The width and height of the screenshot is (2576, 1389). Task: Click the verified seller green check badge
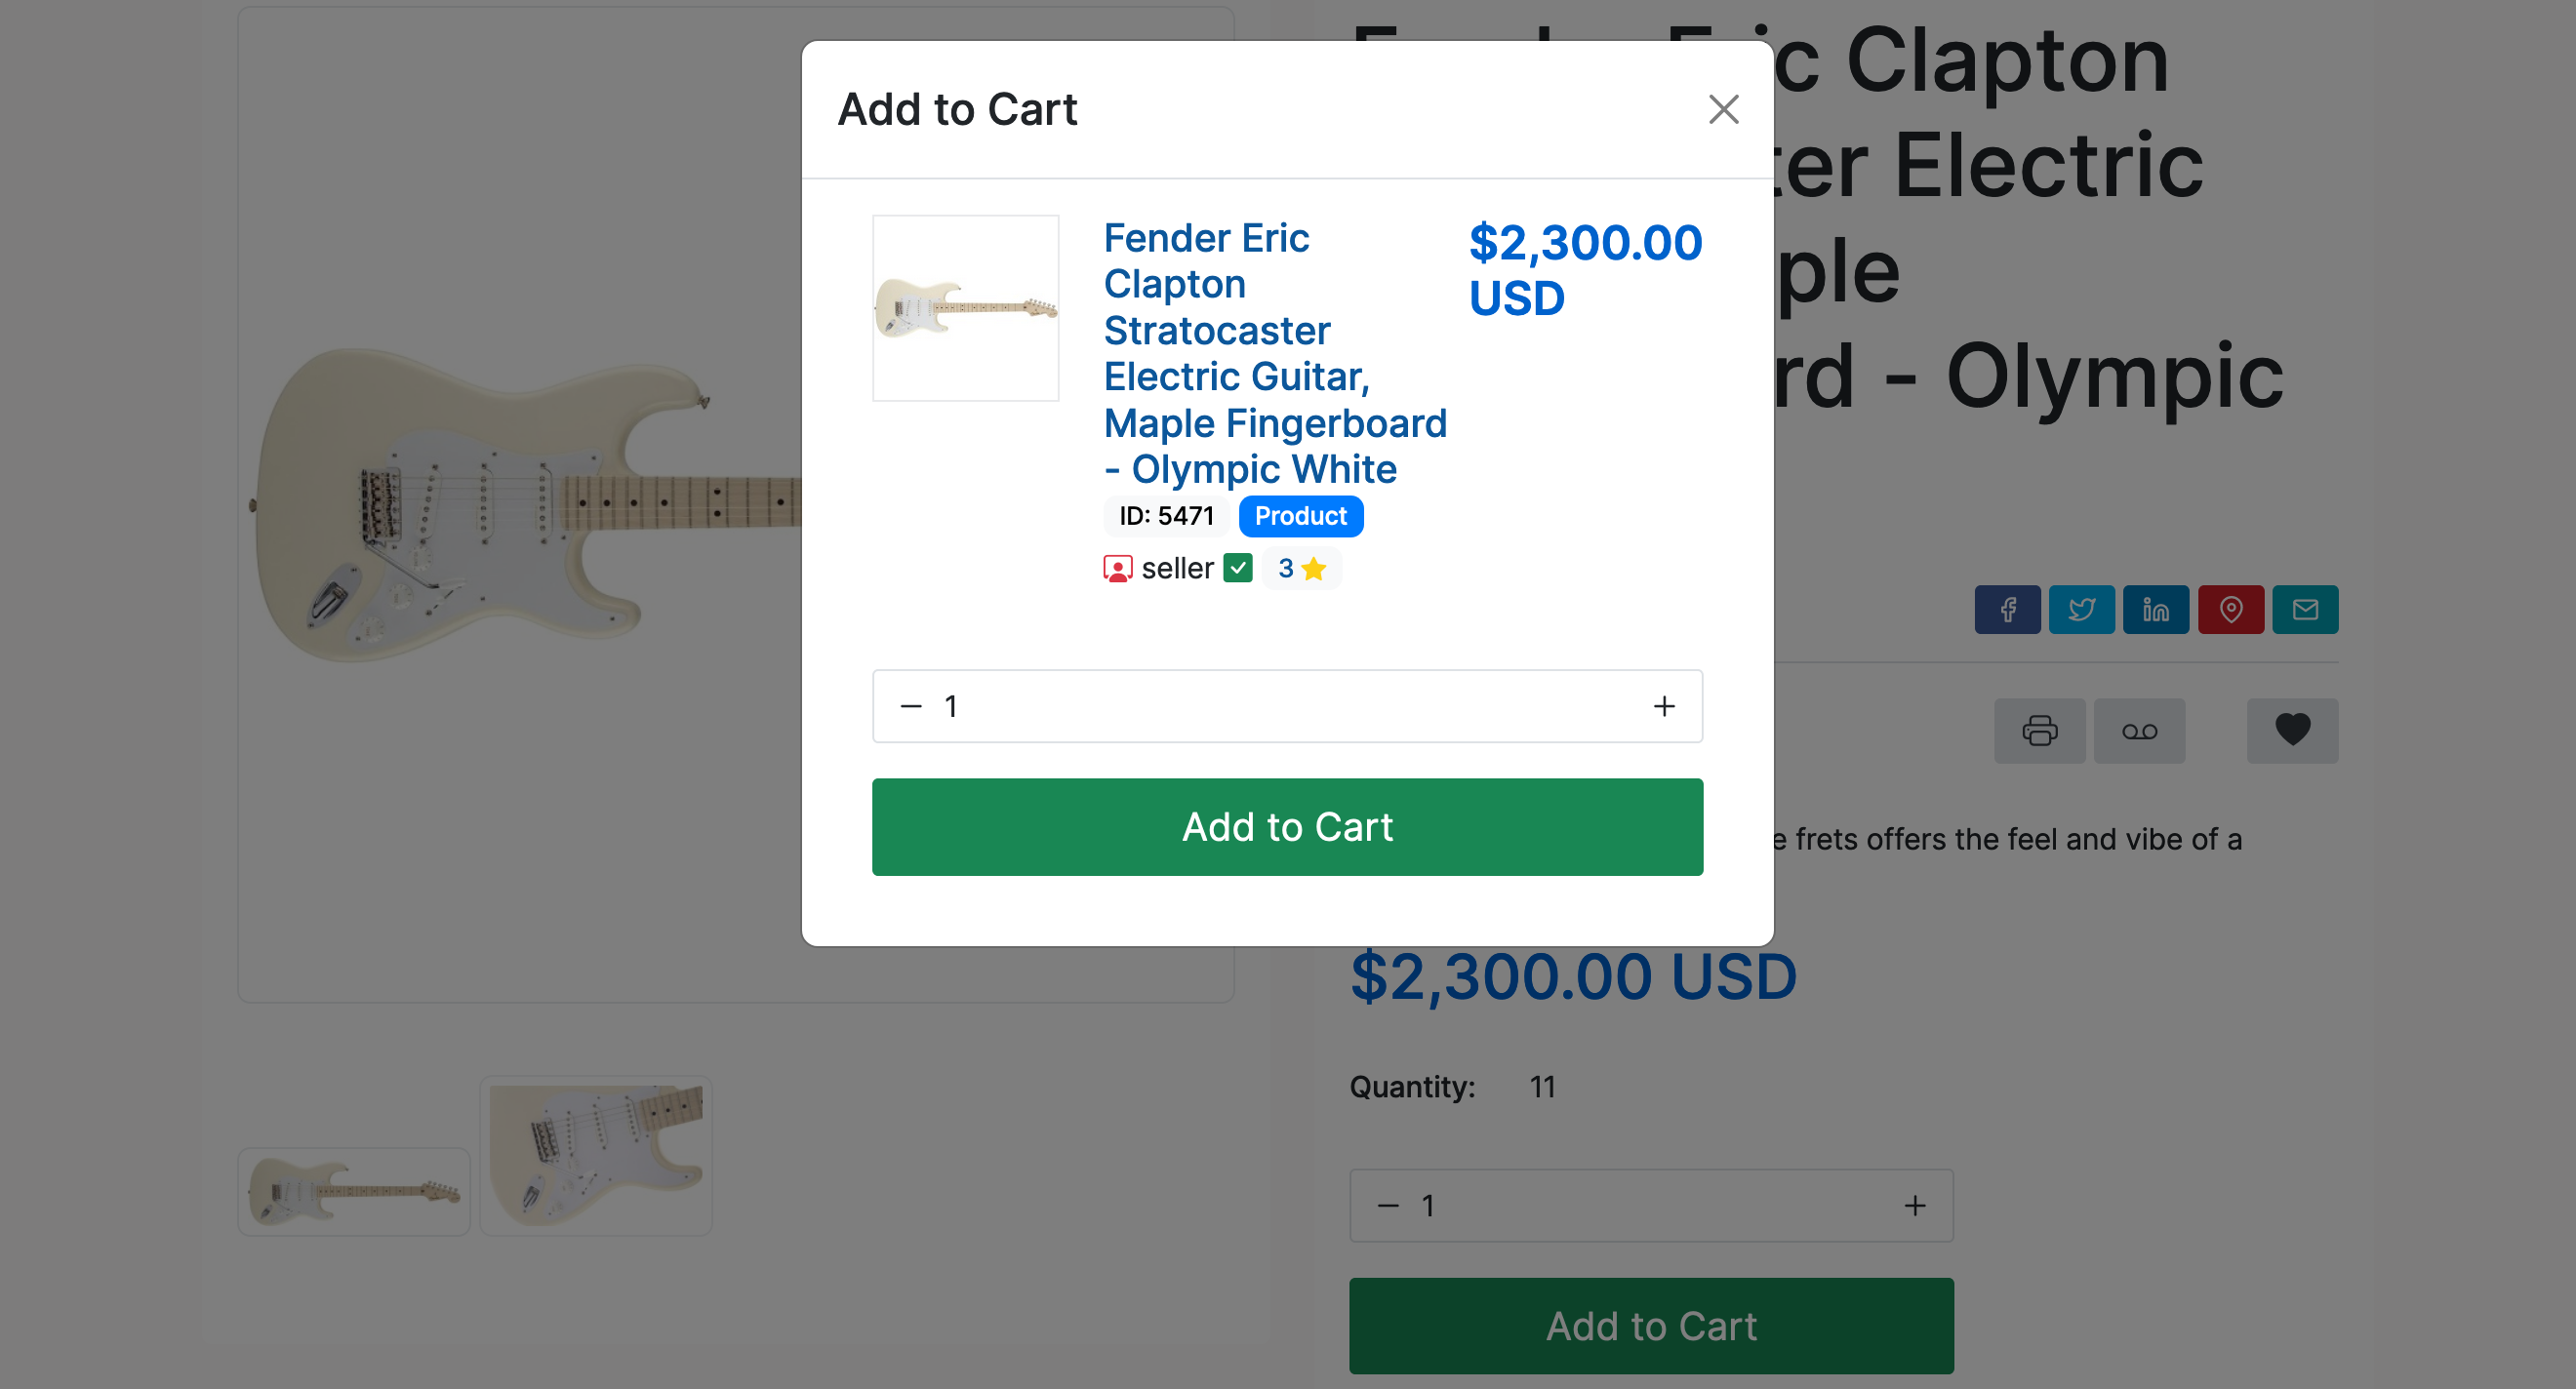[x=1238, y=568]
